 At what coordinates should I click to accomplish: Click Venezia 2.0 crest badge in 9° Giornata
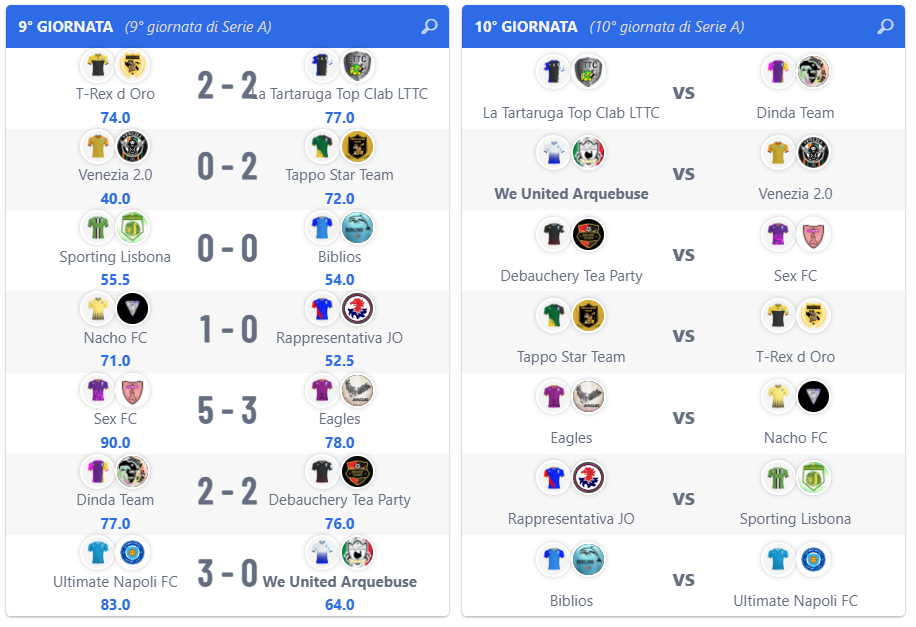pyautogui.click(x=132, y=146)
